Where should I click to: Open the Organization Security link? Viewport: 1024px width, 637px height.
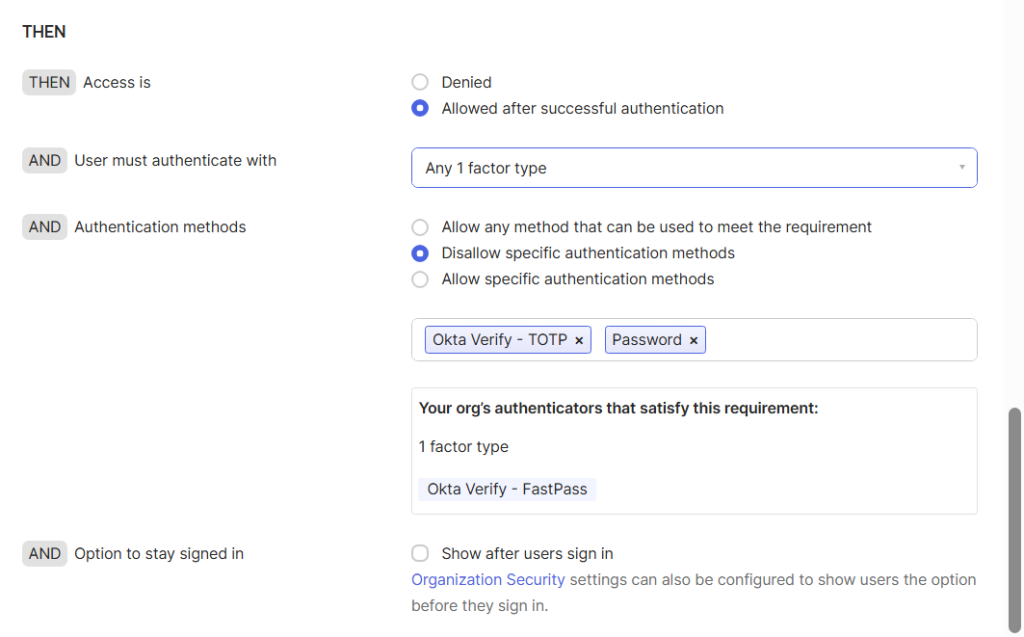[488, 579]
